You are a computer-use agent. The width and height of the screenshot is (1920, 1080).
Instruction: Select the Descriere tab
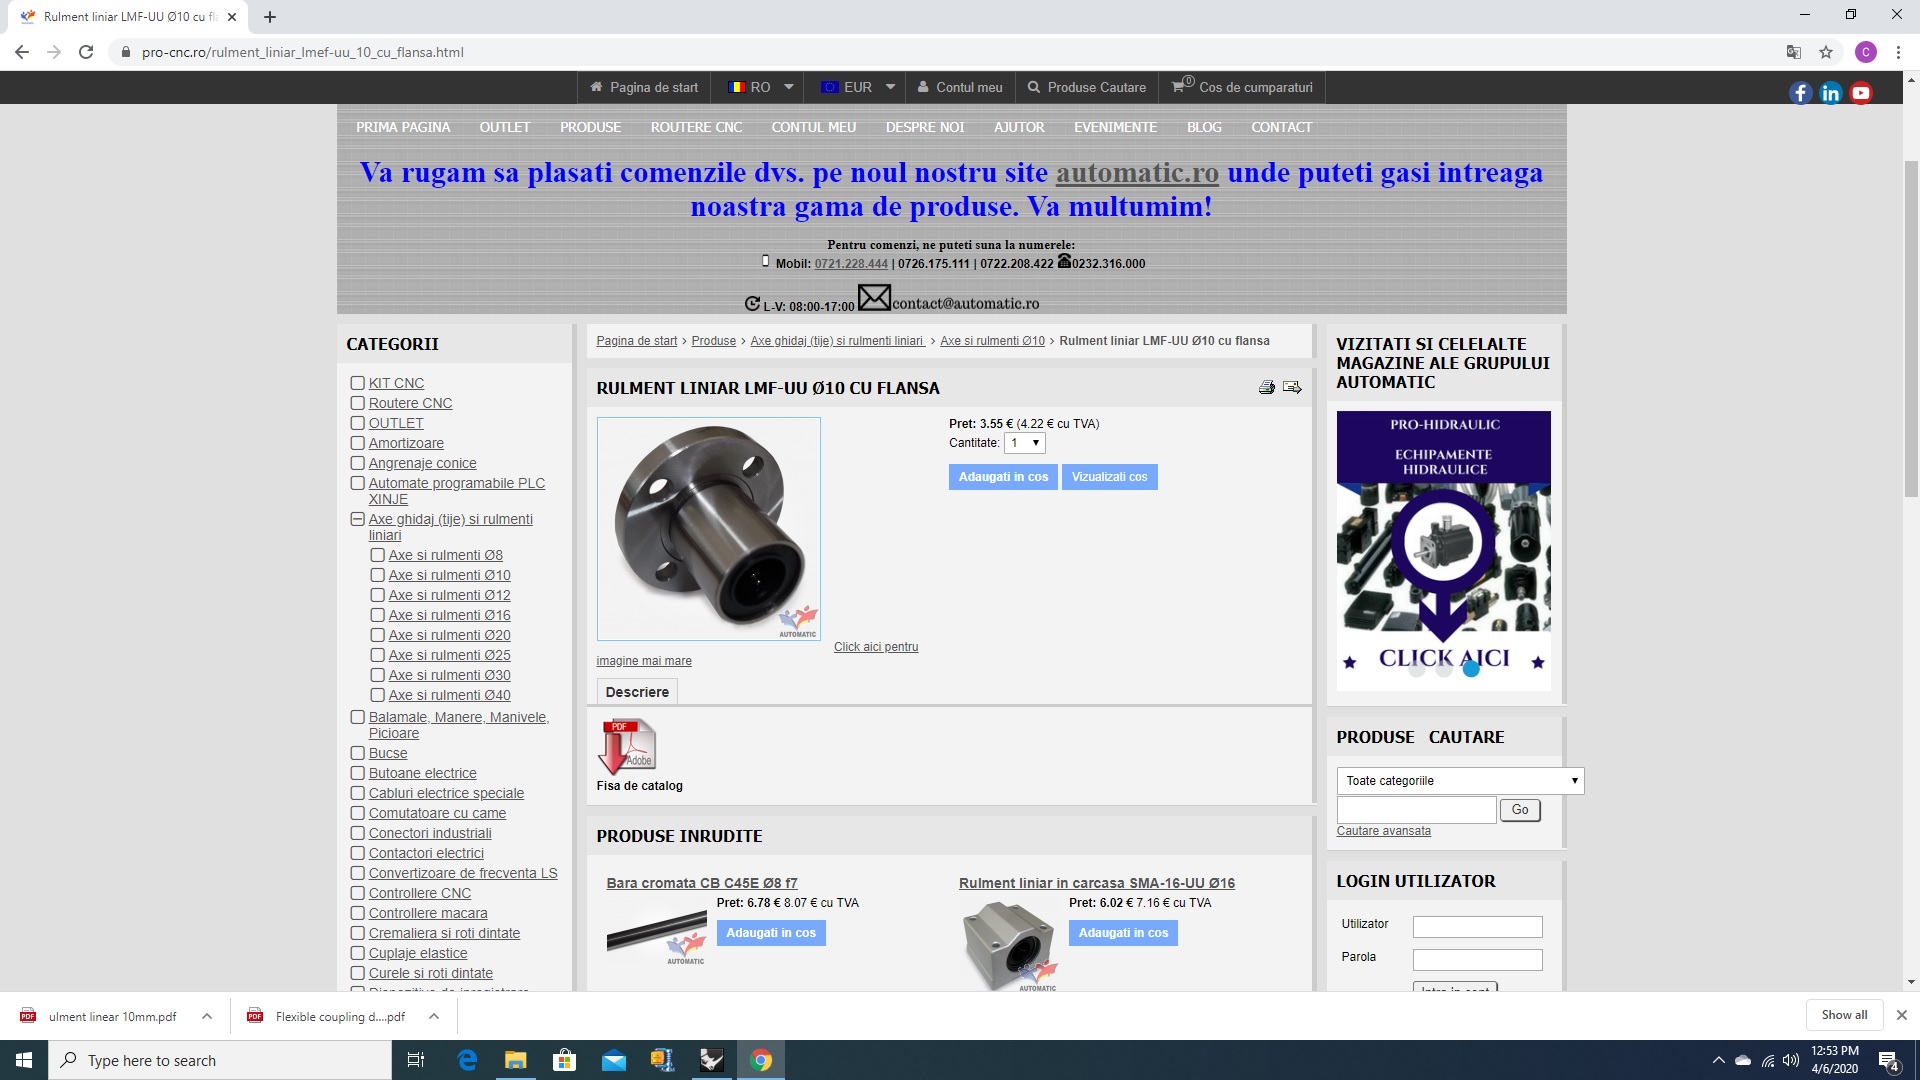(637, 692)
